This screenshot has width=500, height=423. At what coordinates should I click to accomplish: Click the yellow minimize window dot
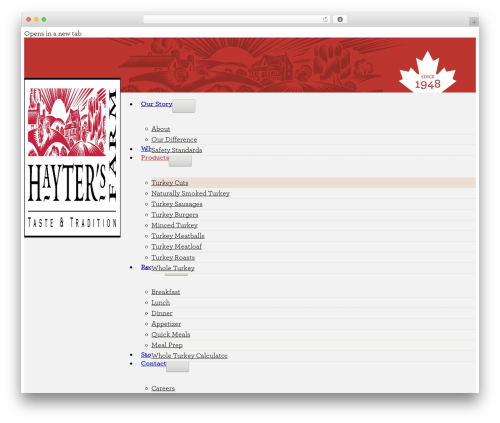click(36, 20)
